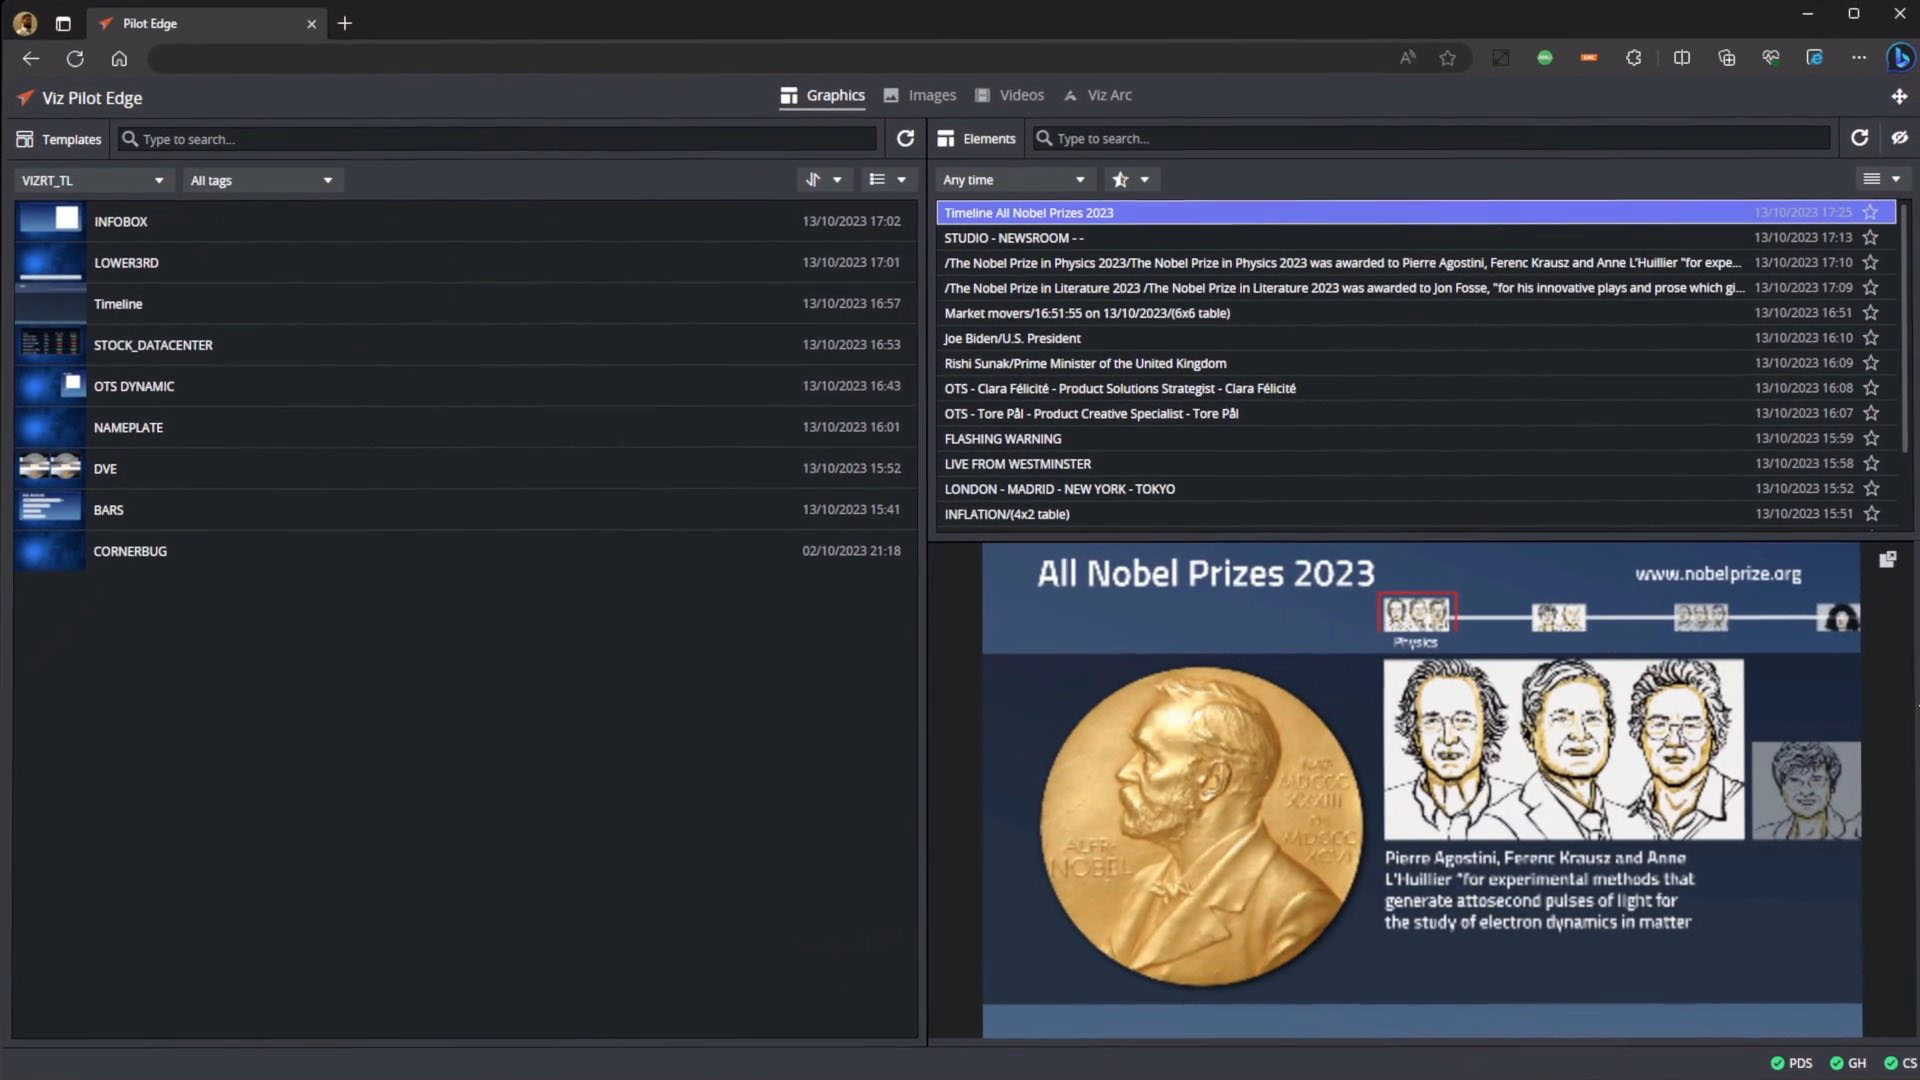Open the LIVE FROM WESTMINSTER element
1920x1080 pixels.
tap(1416, 463)
